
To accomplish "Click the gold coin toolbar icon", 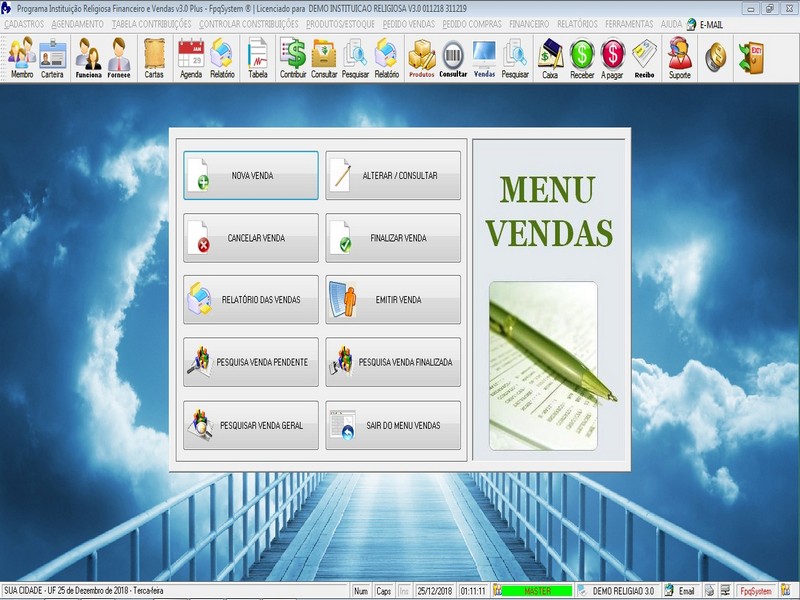I will [x=716, y=57].
